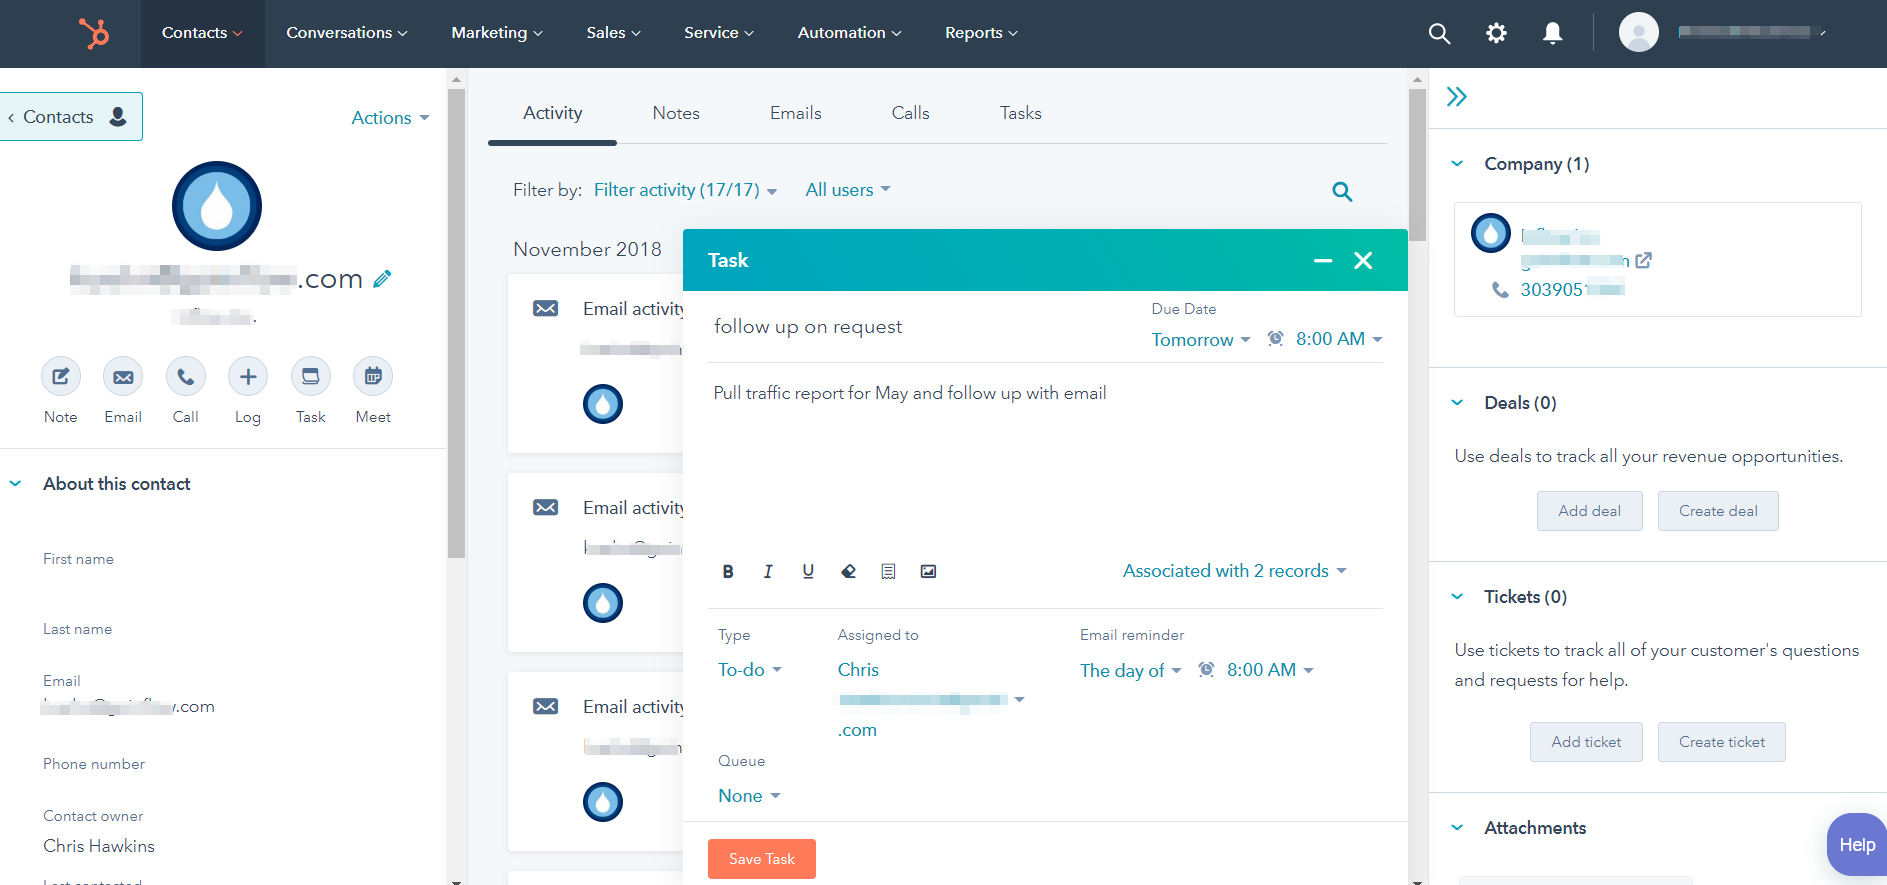Apply underline formatting in task editor
This screenshot has width=1887, height=885.
point(808,572)
